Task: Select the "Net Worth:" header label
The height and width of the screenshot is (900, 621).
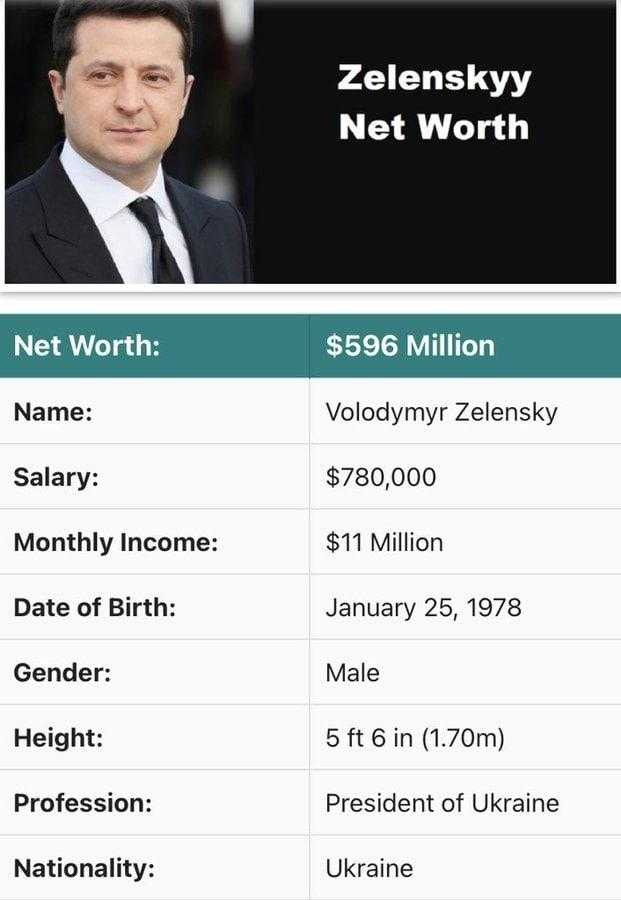Action: point(87,346)
